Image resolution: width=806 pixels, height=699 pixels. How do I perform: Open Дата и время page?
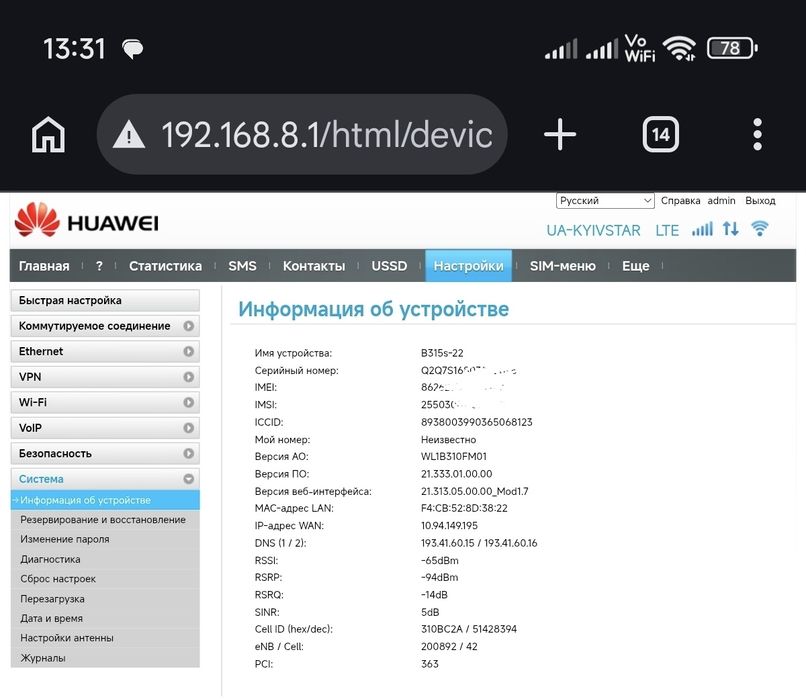pyautogui.click(x=105, y=618)
